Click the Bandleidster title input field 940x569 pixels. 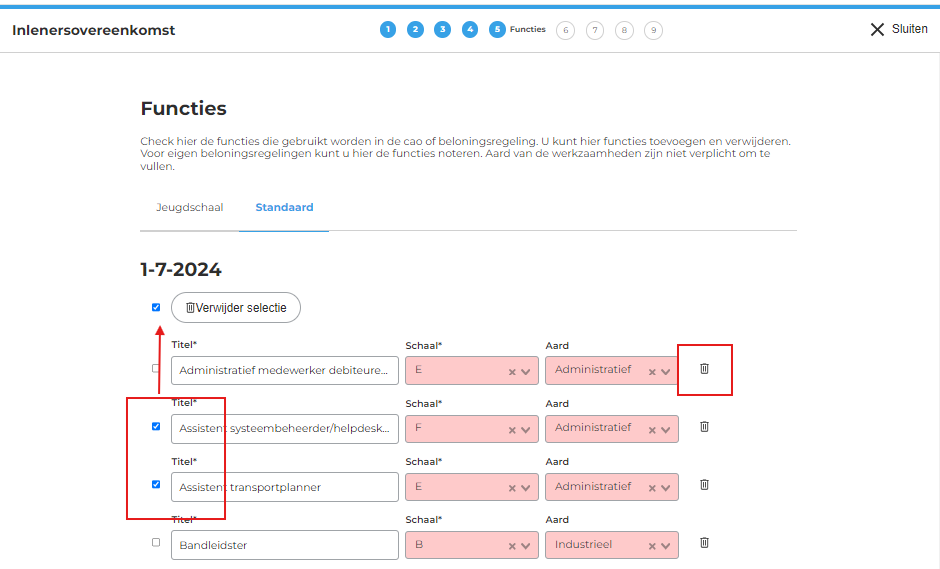(285, 545)
